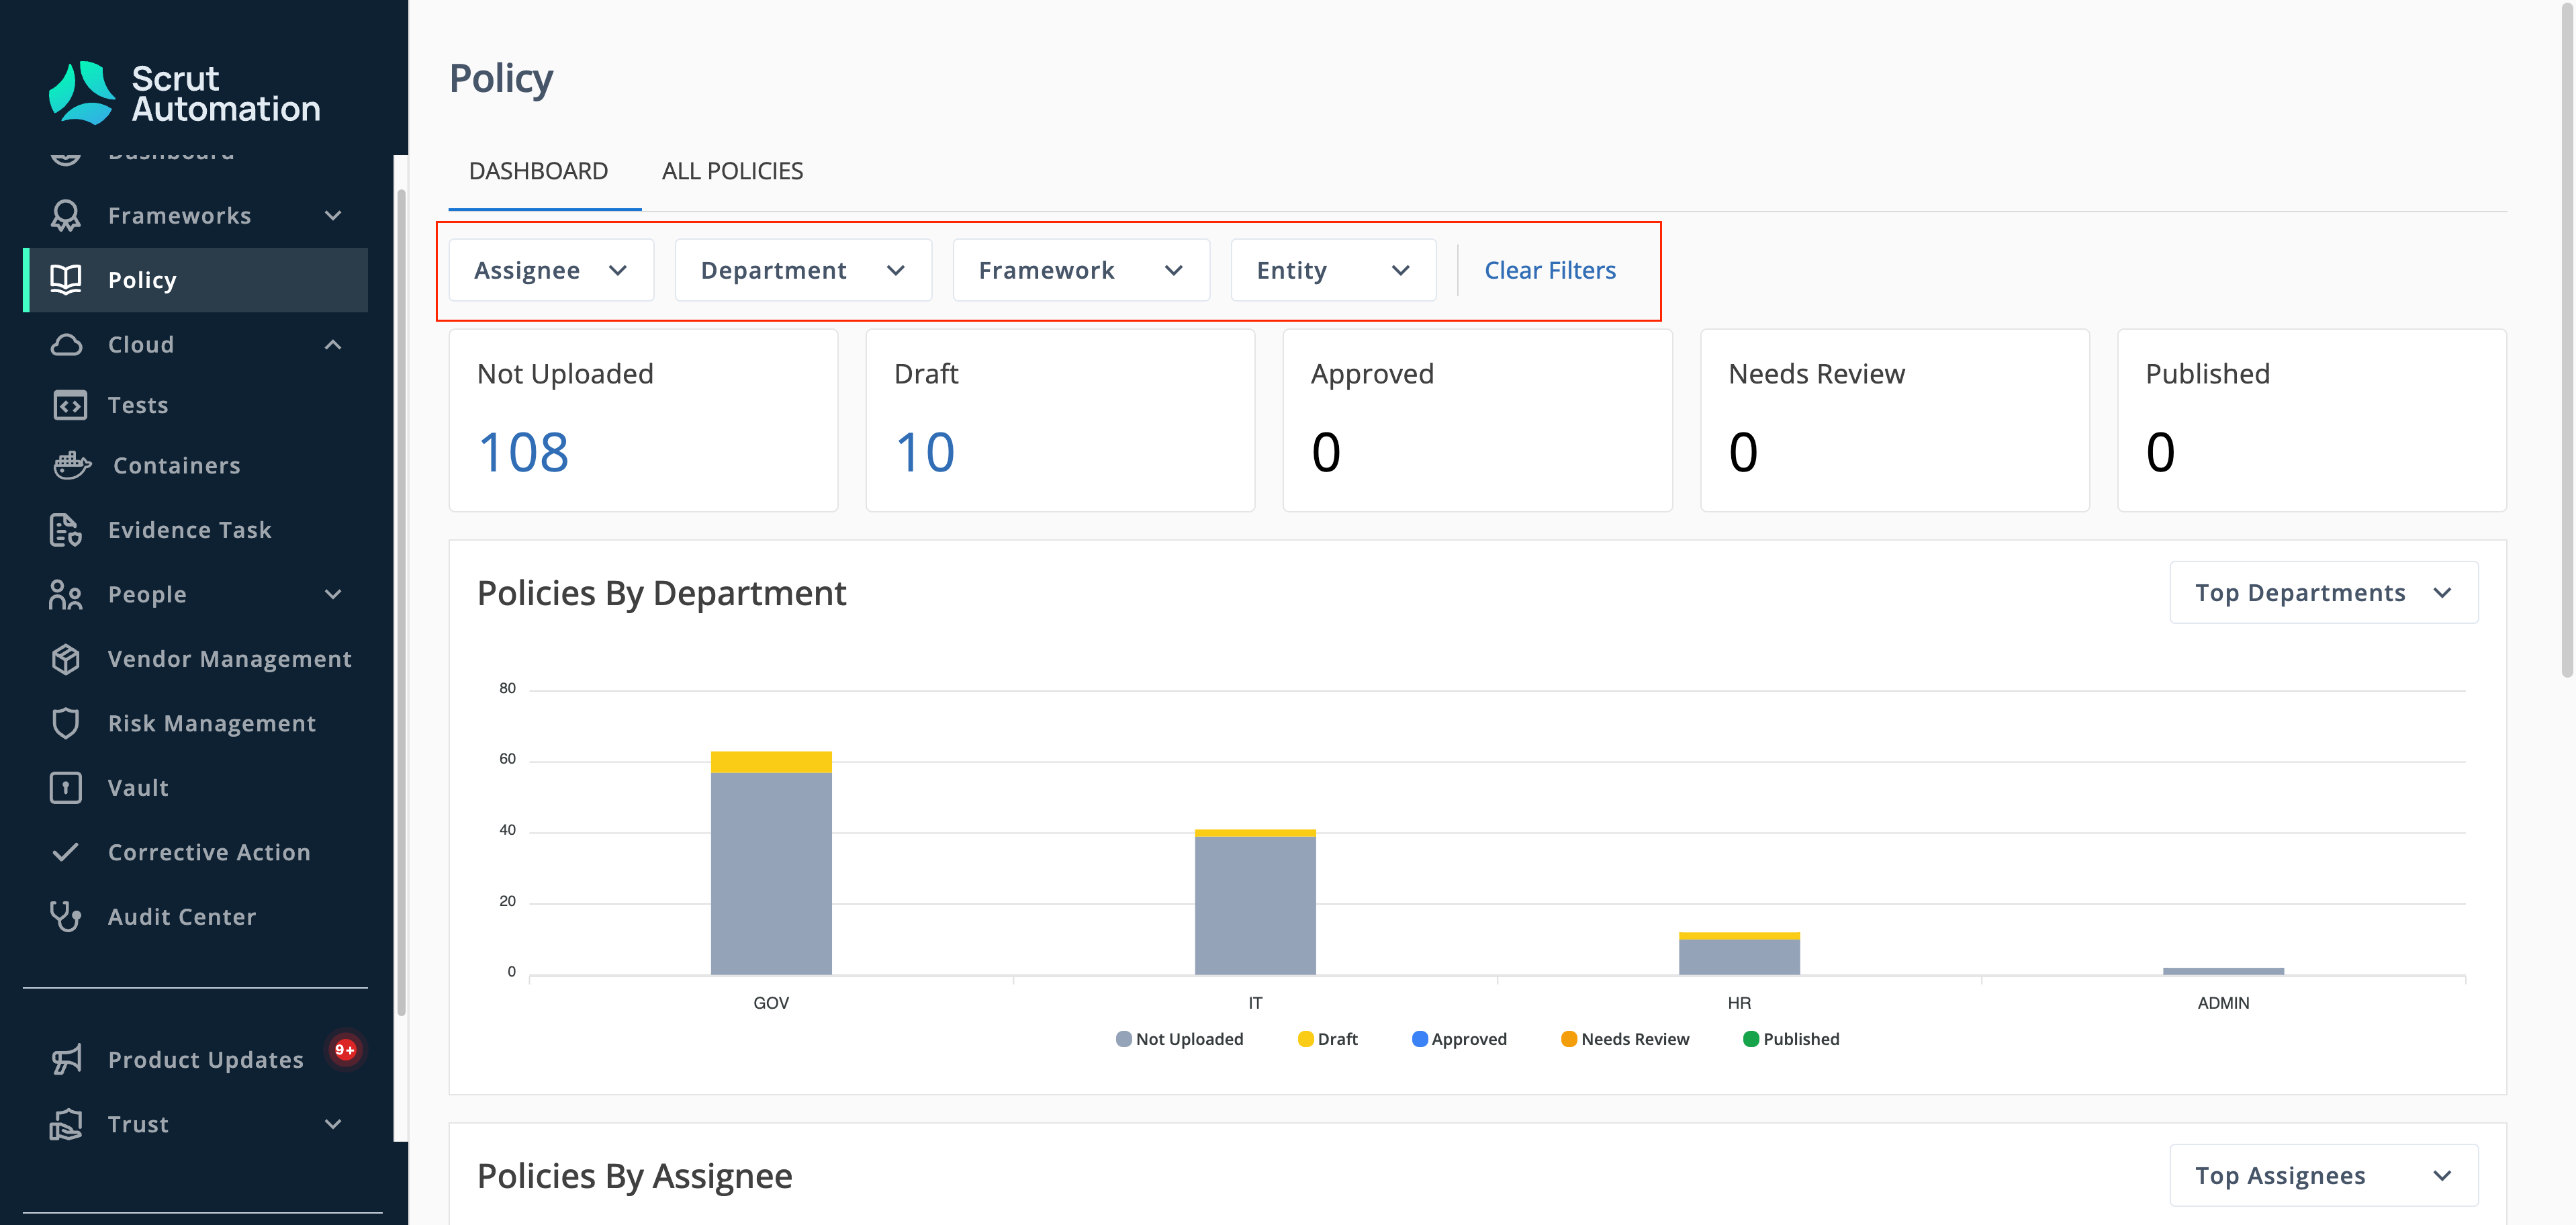Switch to the DASHBOARD tab
Image resolution: width=2576 pixels, height=1225 pixels.
538,171
